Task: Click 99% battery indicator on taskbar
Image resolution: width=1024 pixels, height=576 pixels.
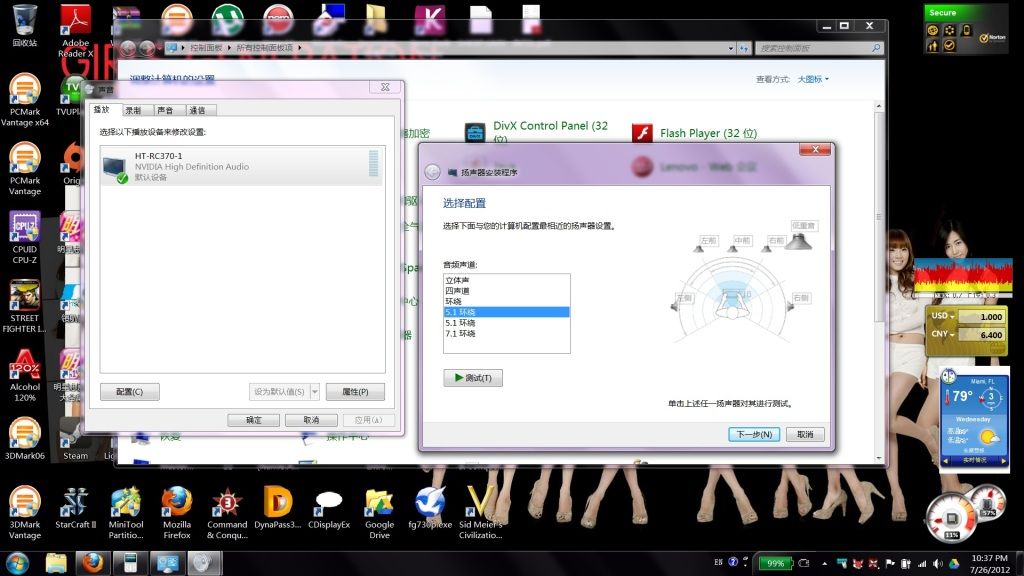Action: [775, 563]
